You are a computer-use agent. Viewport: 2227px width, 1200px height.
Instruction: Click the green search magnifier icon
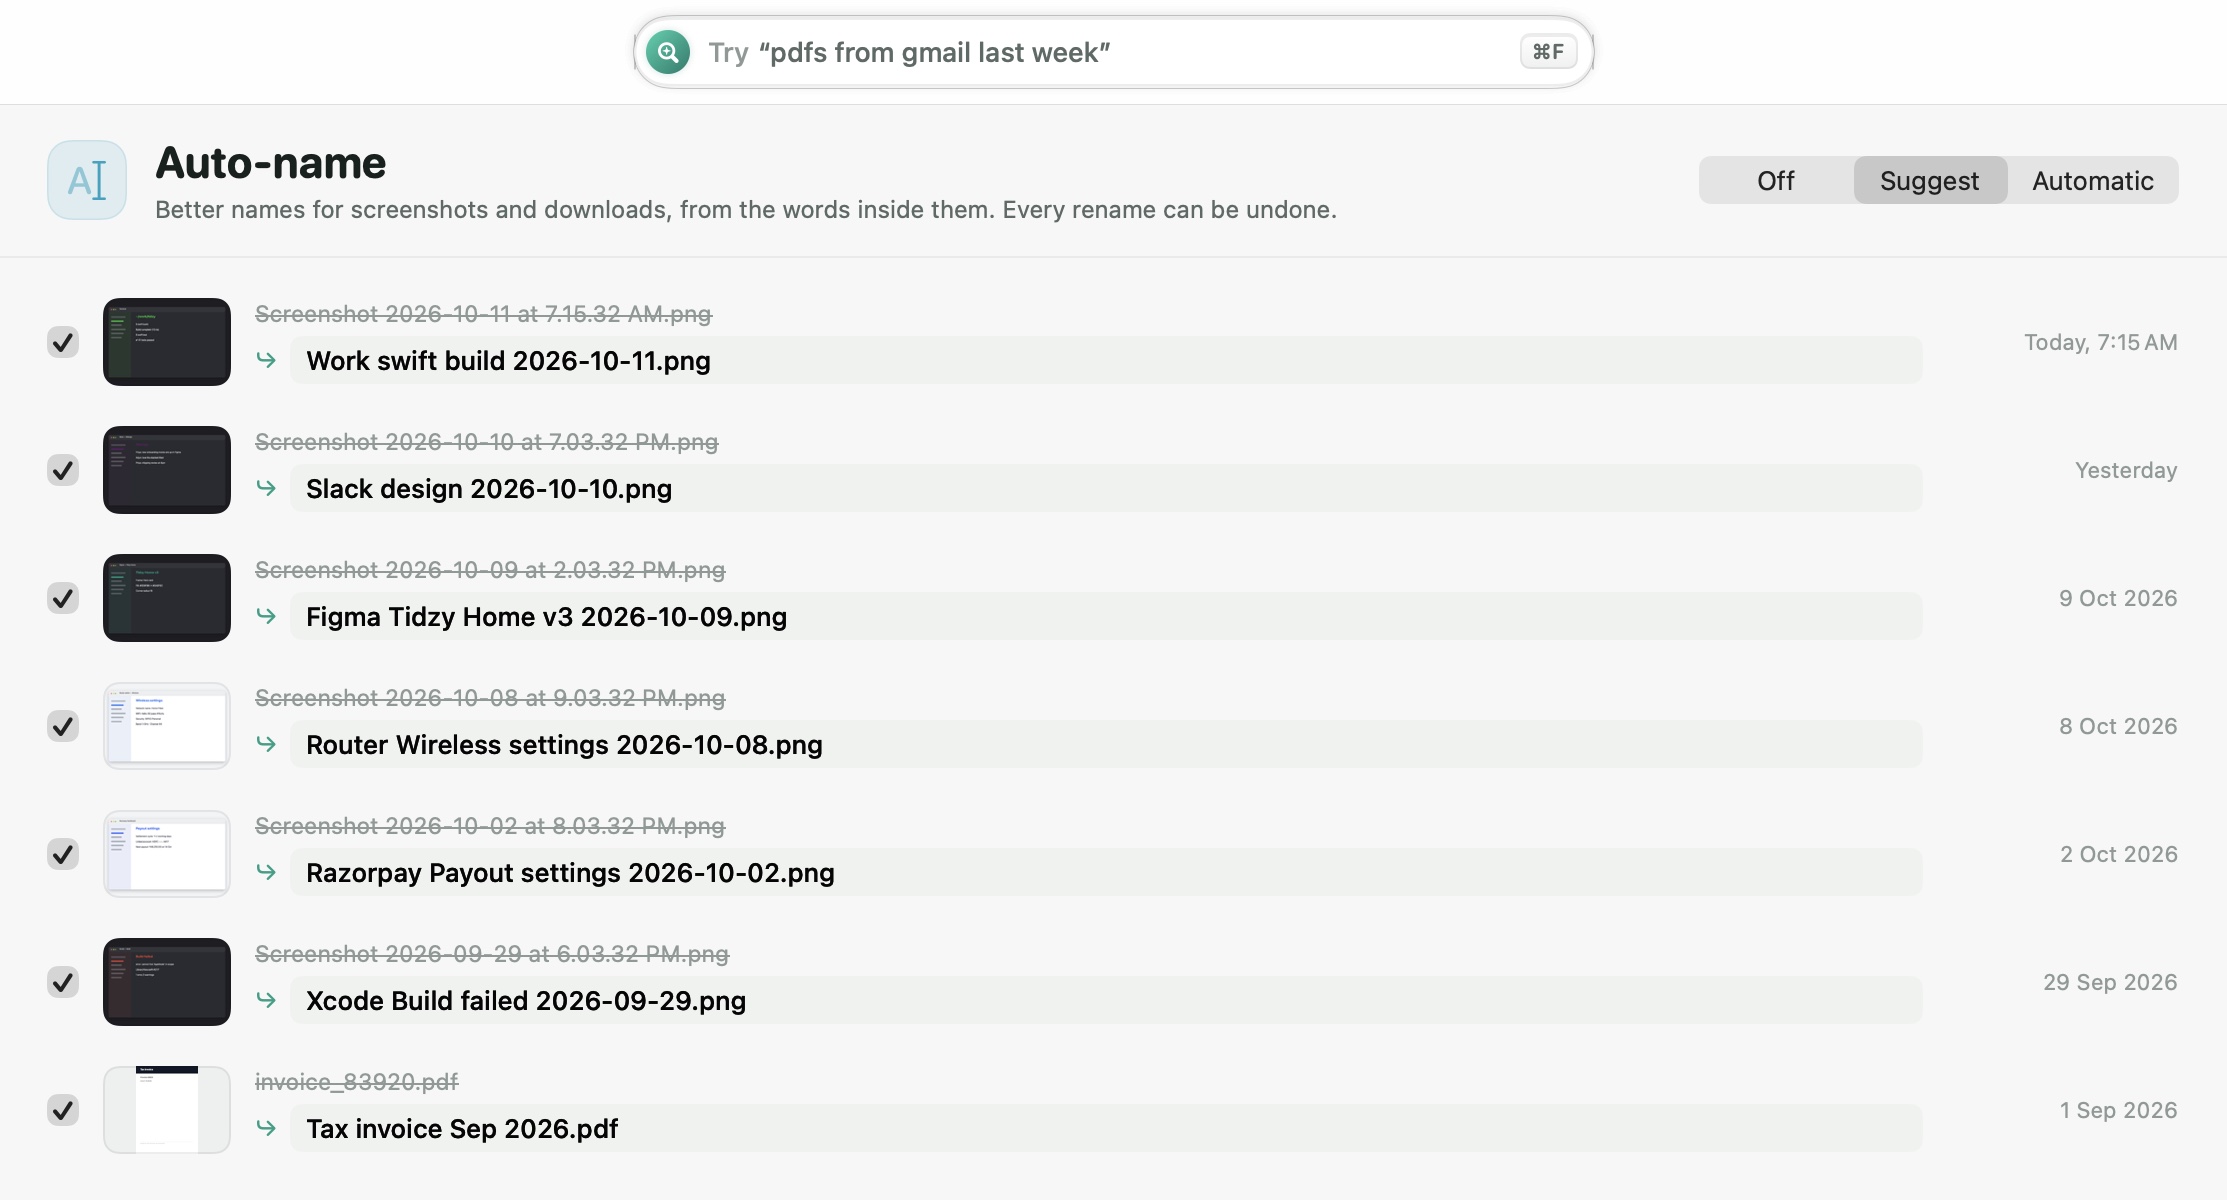pyautogui.click(x=668, y=52)
